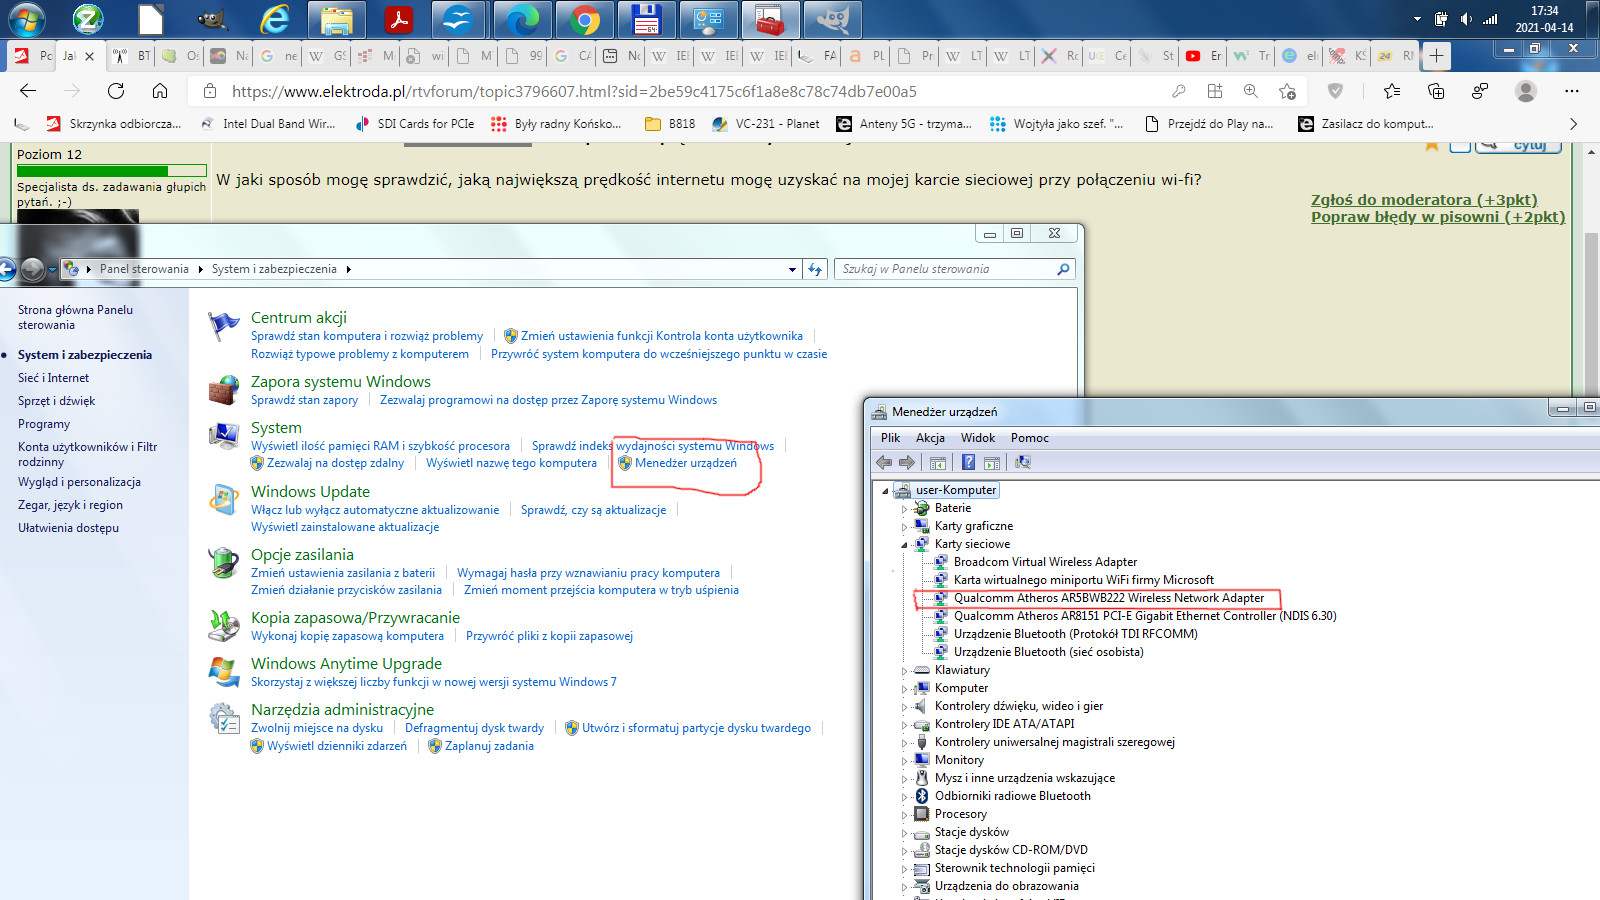Collapse the user-Komputer tree node
The image size is (1600, 900).
tap(885, 491)
